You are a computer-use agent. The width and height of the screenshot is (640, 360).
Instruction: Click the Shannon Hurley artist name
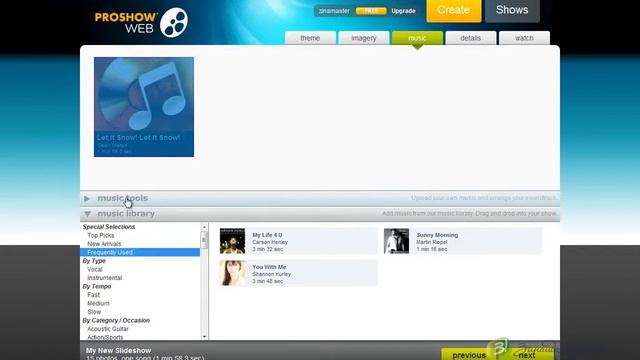coord(271,274)
